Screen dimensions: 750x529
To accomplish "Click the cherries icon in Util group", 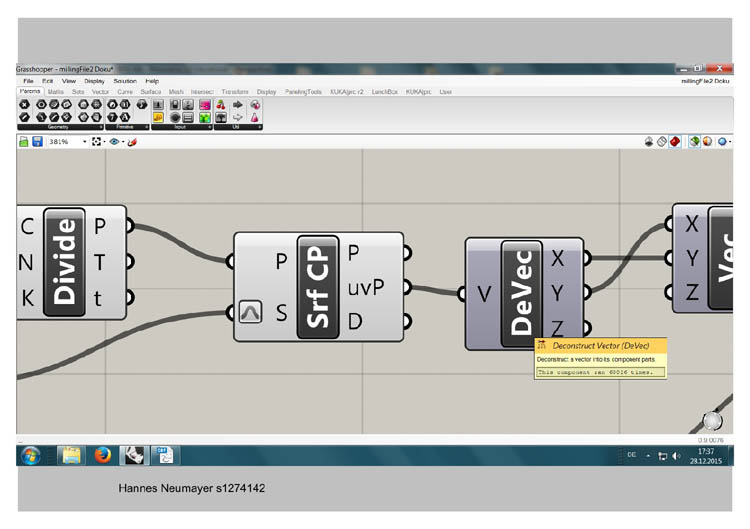I will point(221,104).
